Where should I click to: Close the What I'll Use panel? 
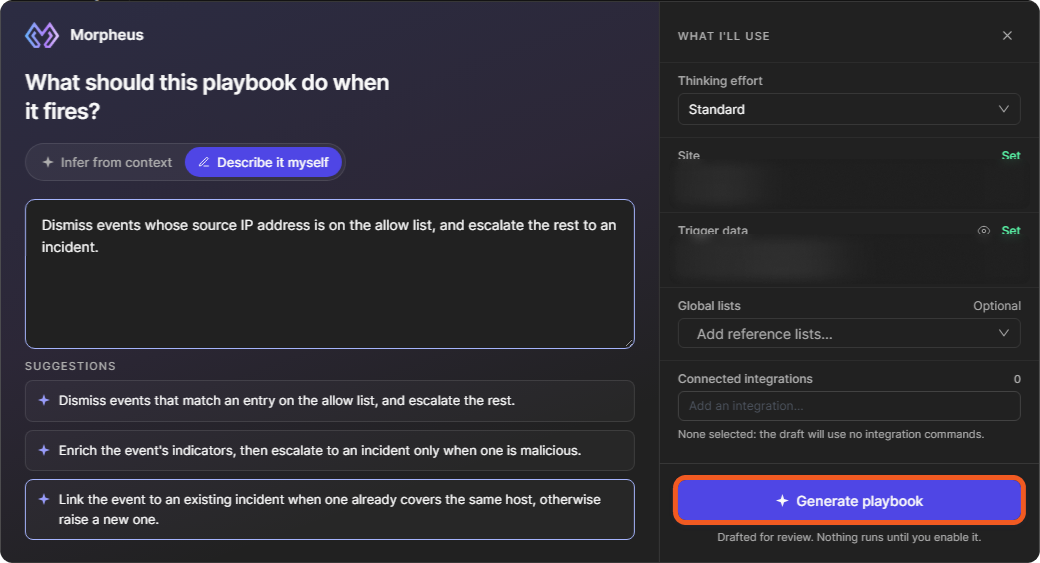[x=1007, y=36]
